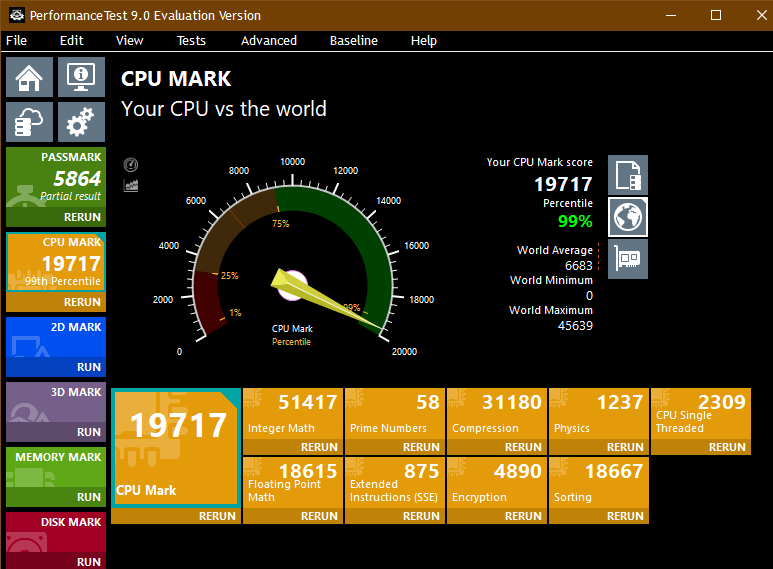Select the Sorting 18667 tile
Screen dimensions: 773x569
[x=599, y=483]
